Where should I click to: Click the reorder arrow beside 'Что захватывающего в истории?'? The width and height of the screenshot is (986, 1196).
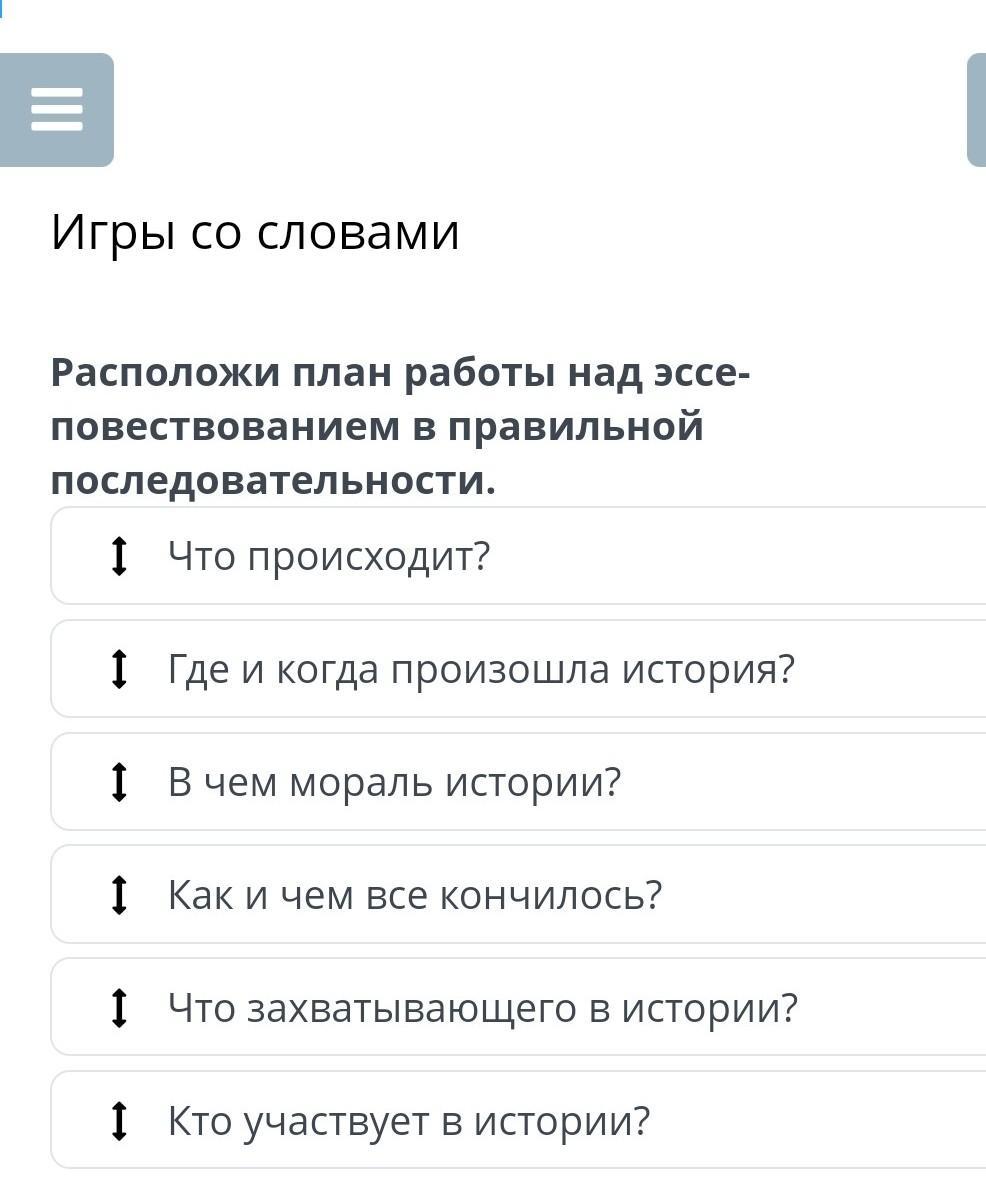(x=118, y=1008)
